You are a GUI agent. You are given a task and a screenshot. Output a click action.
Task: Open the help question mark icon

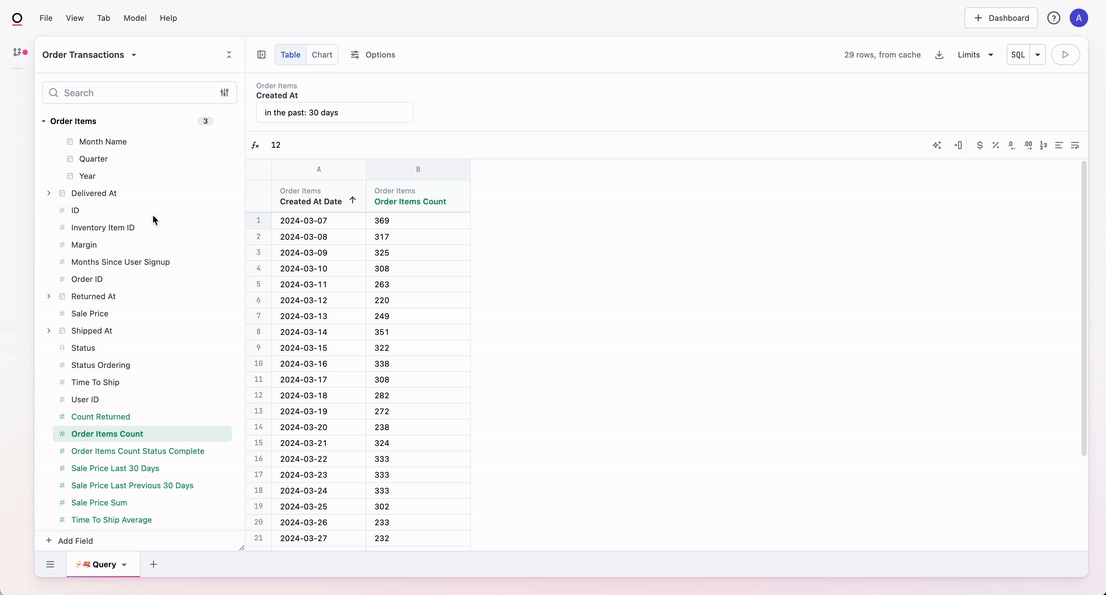[1054, 18]
